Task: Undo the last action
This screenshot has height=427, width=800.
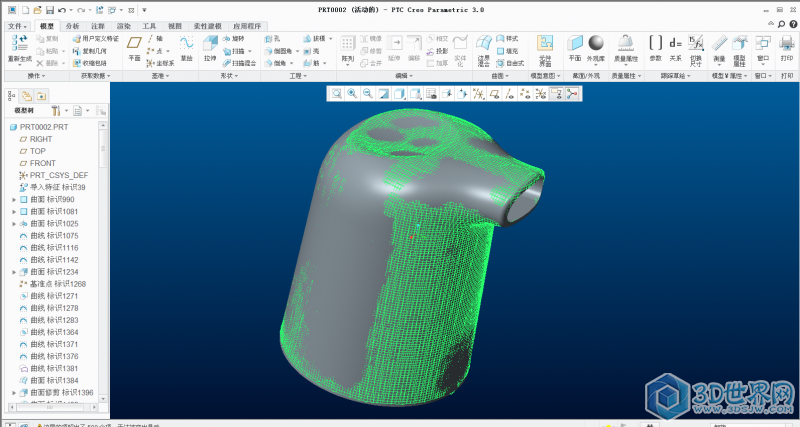Action: coord(62,10)
